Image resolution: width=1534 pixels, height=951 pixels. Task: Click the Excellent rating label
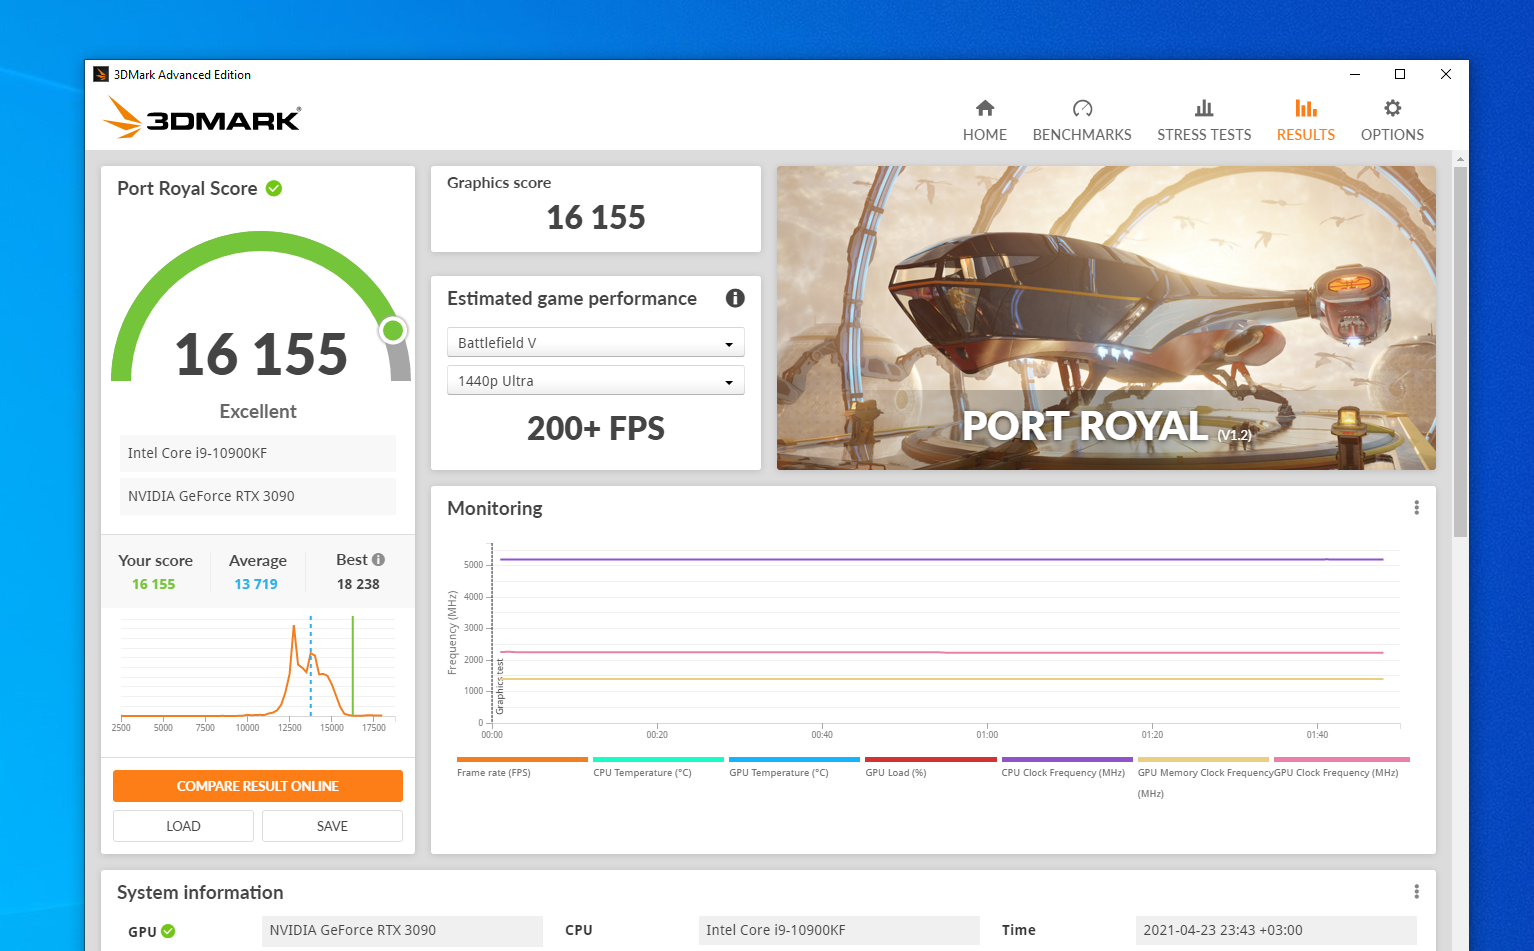pos(258,411)
